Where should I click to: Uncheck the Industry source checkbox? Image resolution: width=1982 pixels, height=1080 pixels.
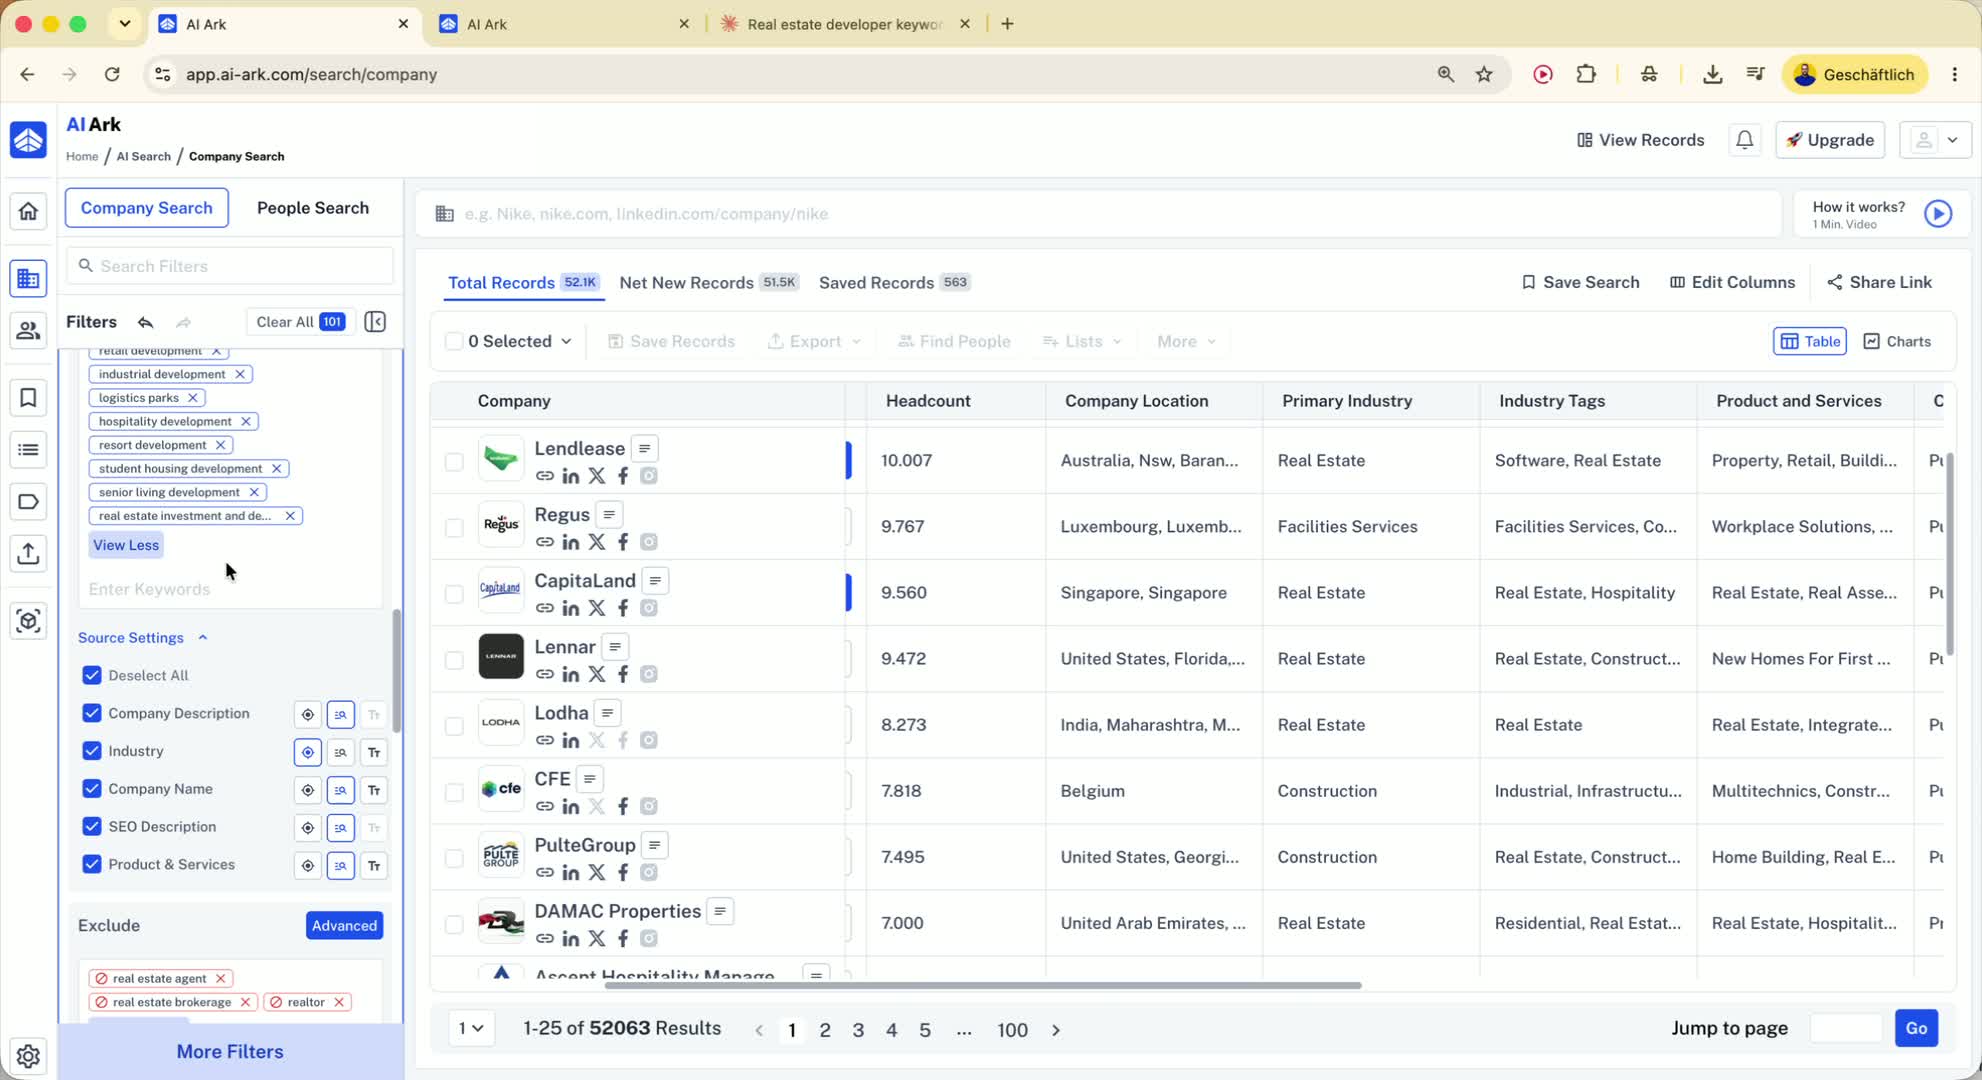pyautogui.click(x=92, y=751)
